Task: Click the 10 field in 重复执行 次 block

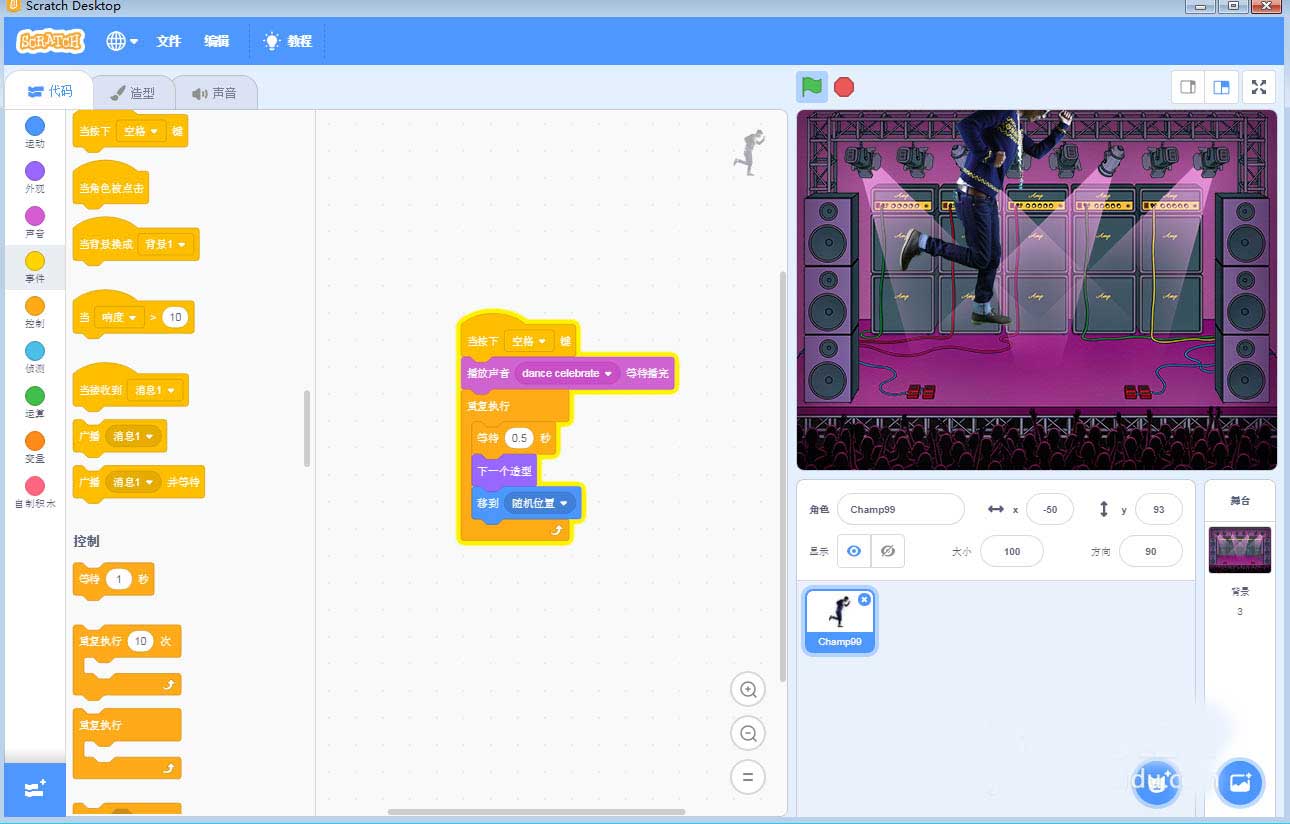Action: pyautogui.click(x=141, y=641)
